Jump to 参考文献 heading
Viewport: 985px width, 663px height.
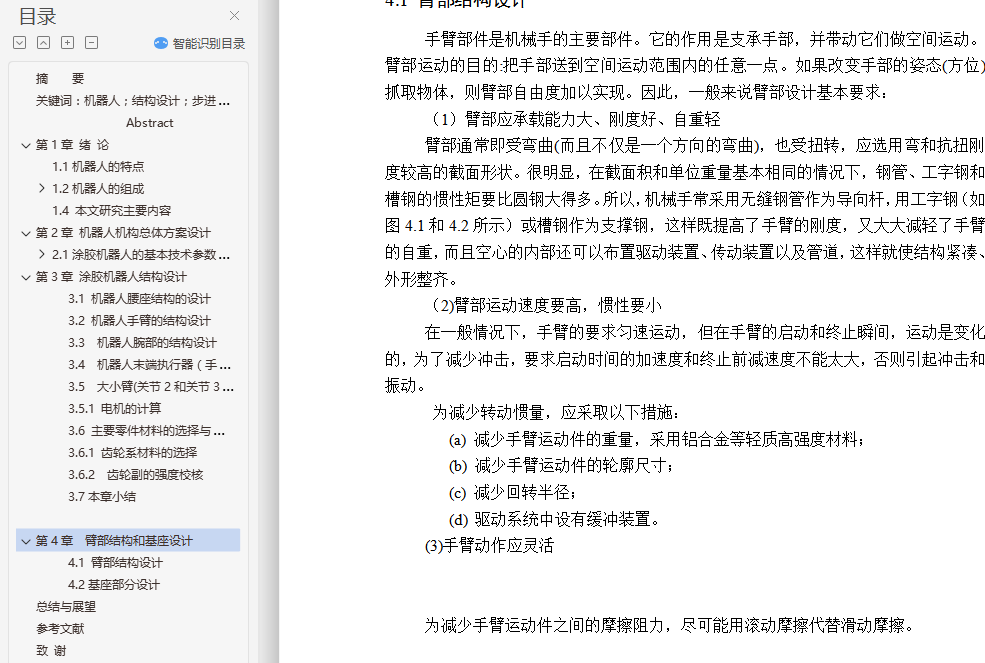click(x=60, y=628)
